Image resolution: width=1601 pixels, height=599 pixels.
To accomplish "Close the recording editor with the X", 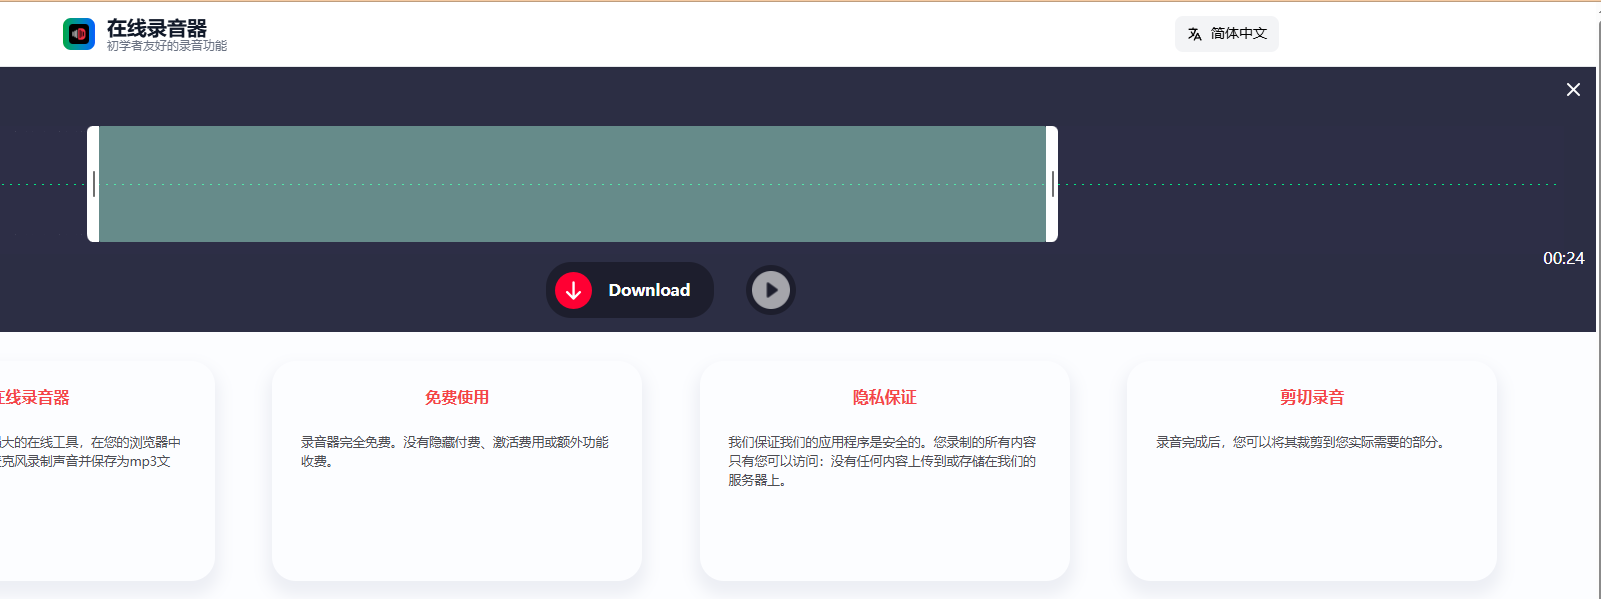I will pyautogui.click(x=1573, y=90).
